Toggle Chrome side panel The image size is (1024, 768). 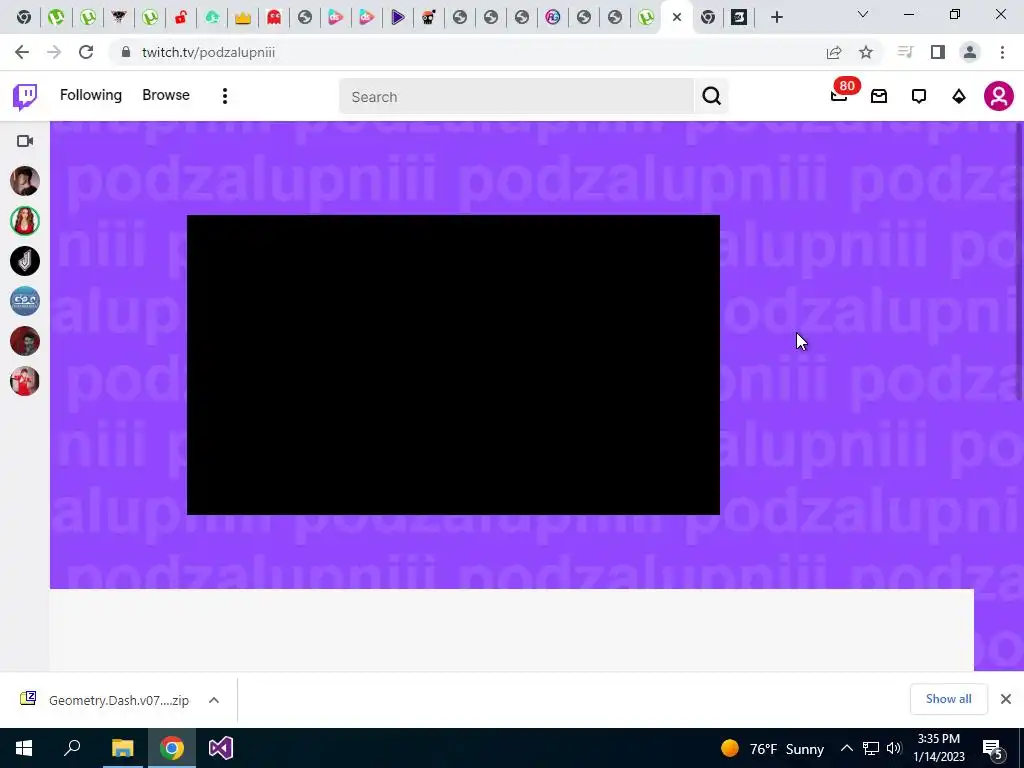pos(938,52)
